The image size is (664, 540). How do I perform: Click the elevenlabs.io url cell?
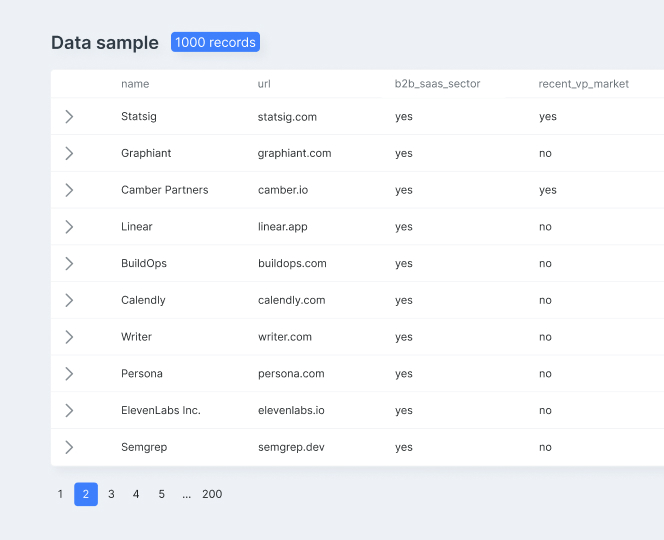291,410
